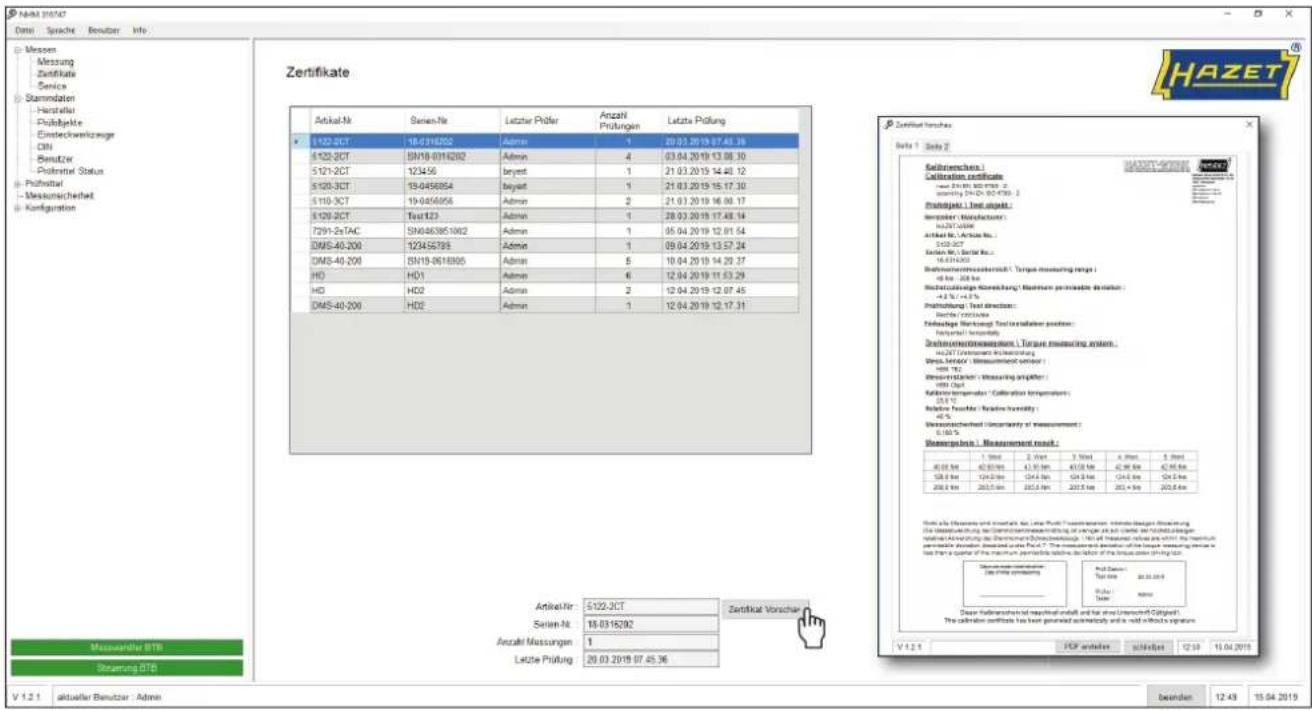Viewport: 1312px width, 710px height.
Task: Select Service in the navigation tree
Action: point(52,86)
